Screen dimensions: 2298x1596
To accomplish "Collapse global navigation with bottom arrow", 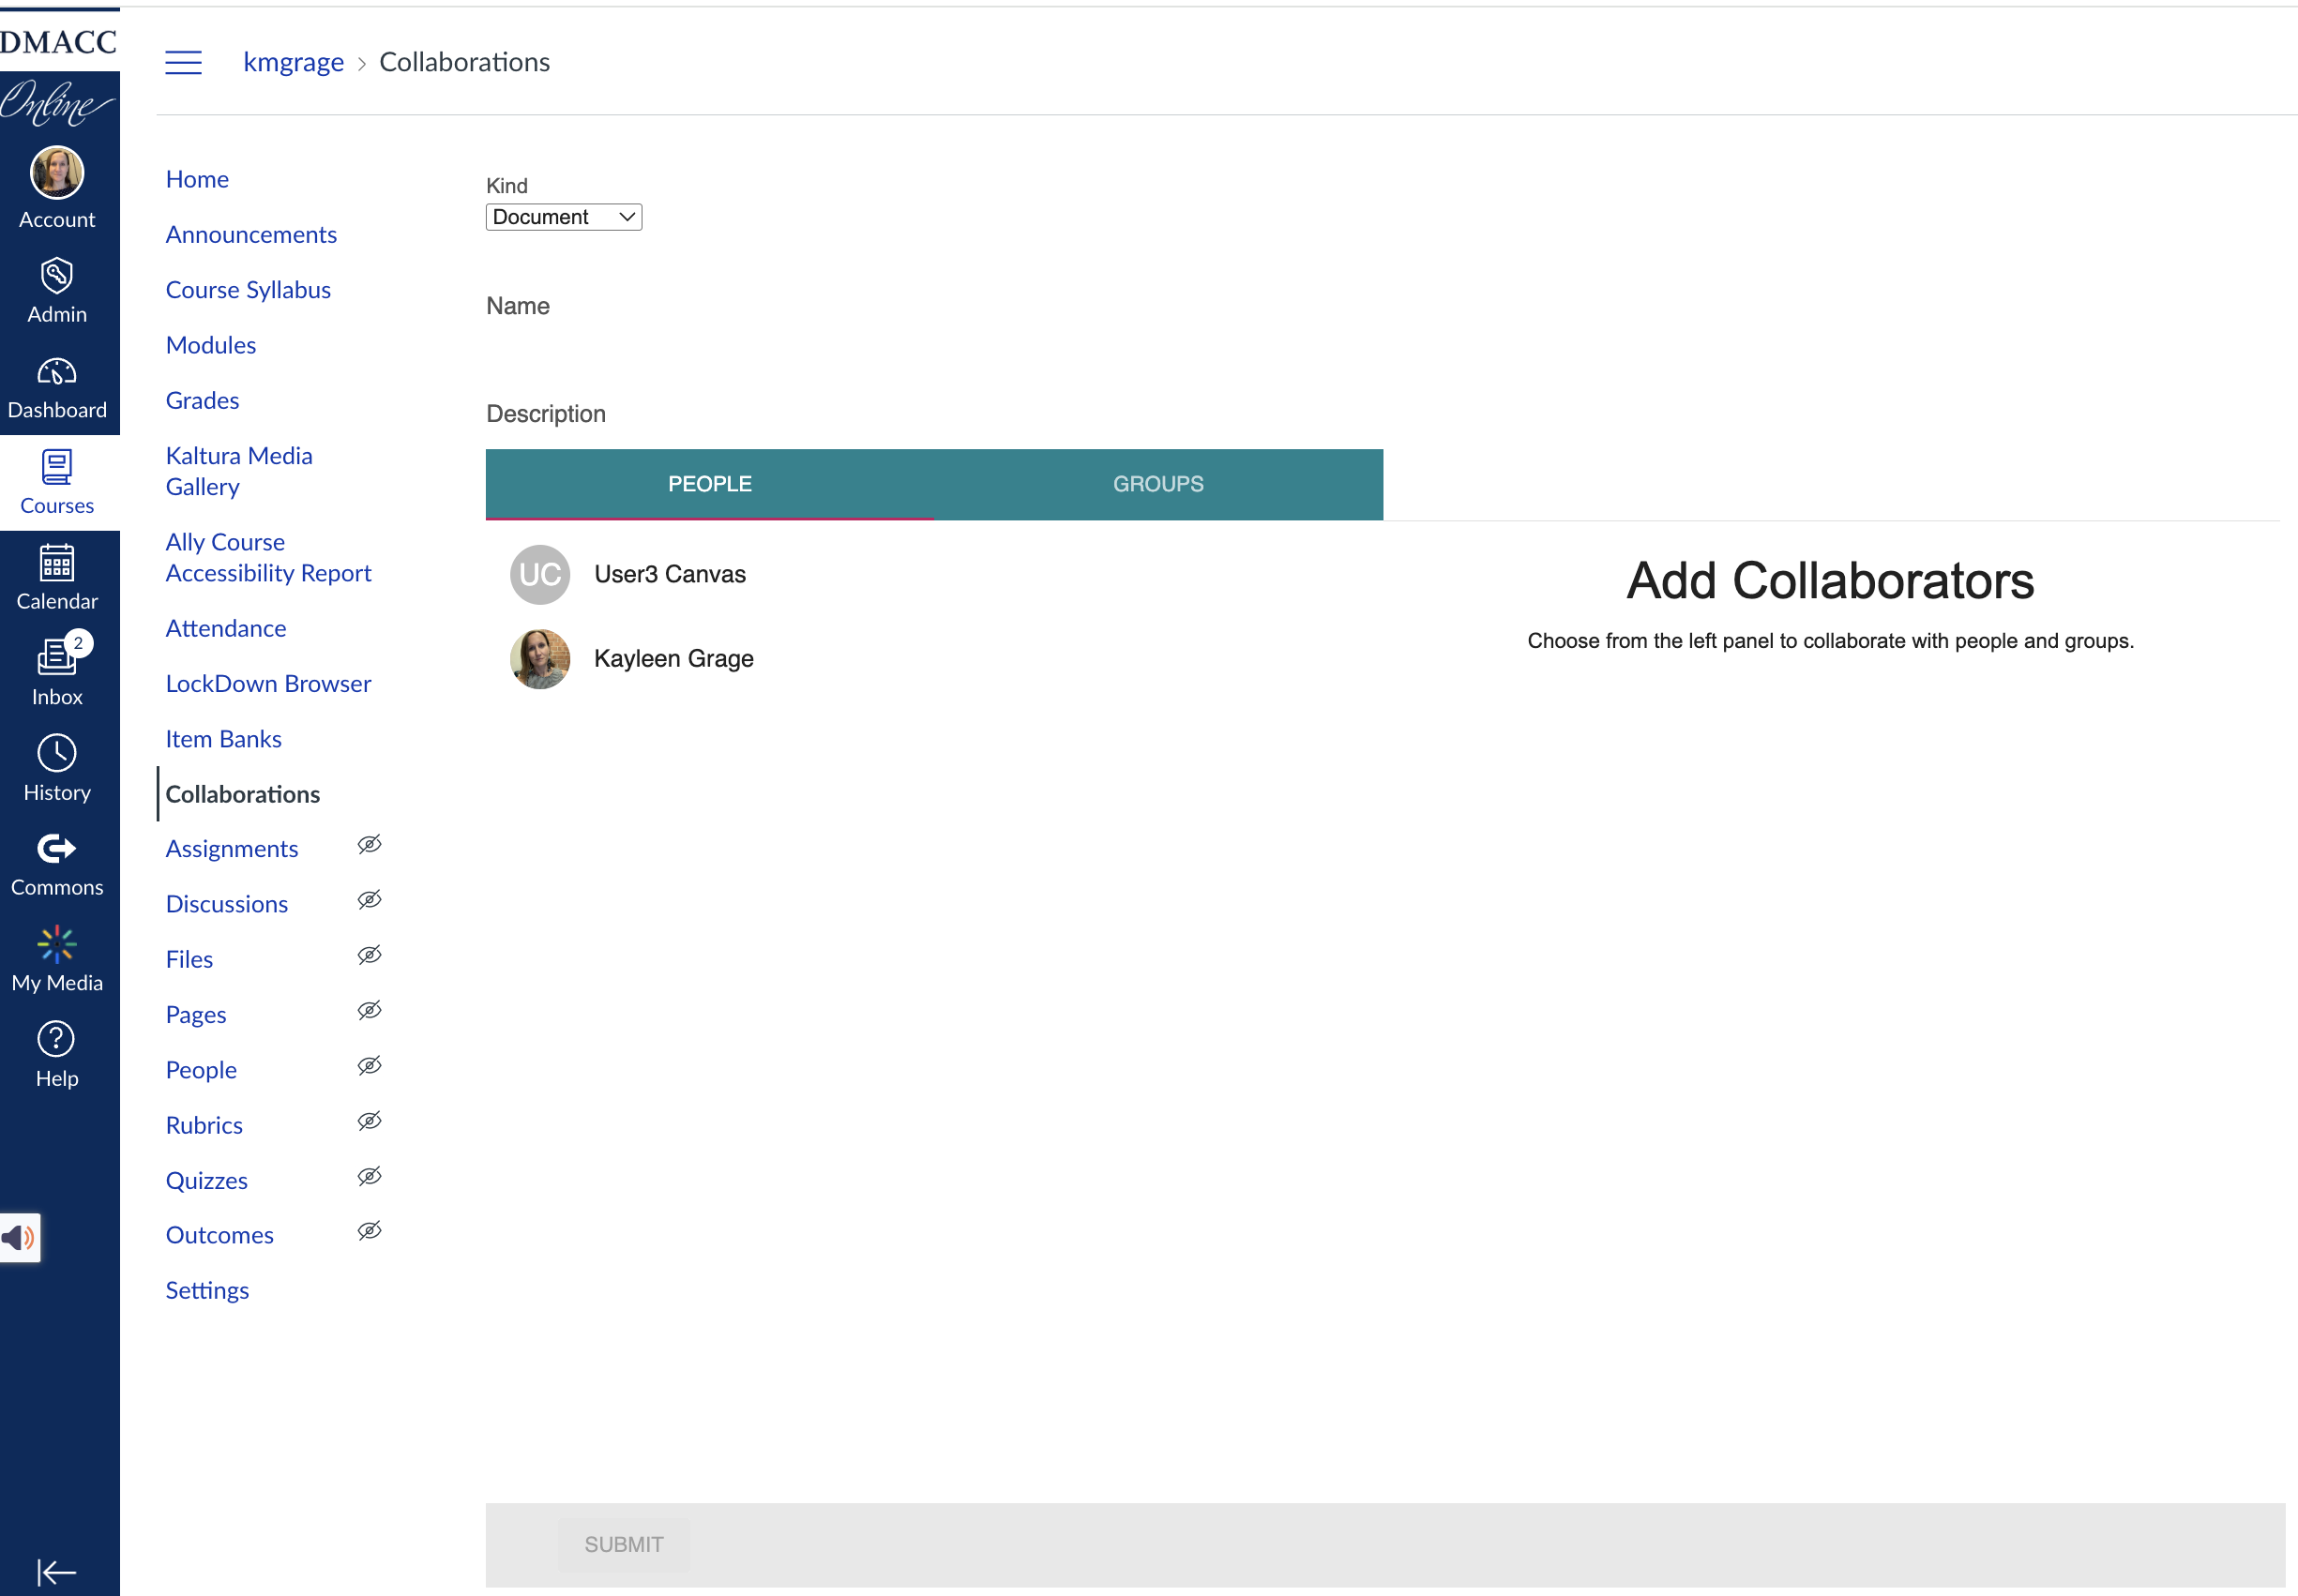I will [x=56, y=1572].
